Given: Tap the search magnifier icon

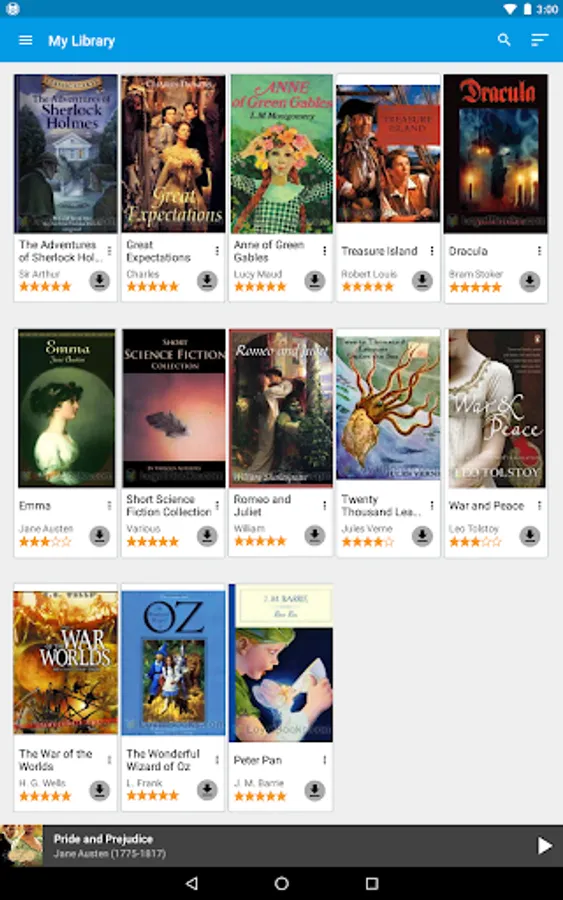Looking at the screenshot, I should tap(504, 40).
